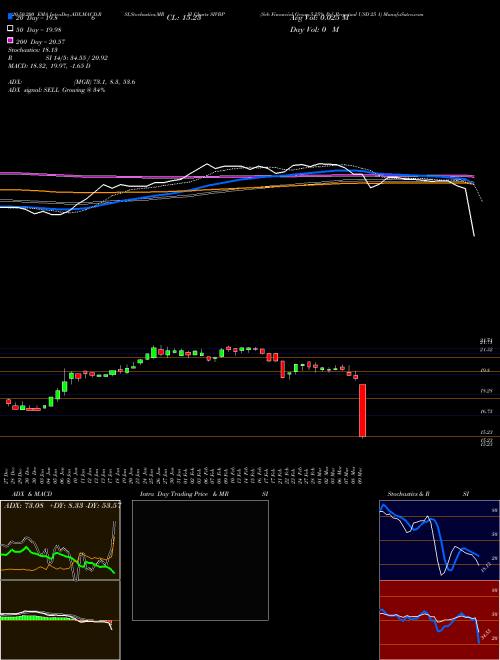Click the 'ADX & MACD' panel title
Screen dimensions: 500x660
pos(32,494)
